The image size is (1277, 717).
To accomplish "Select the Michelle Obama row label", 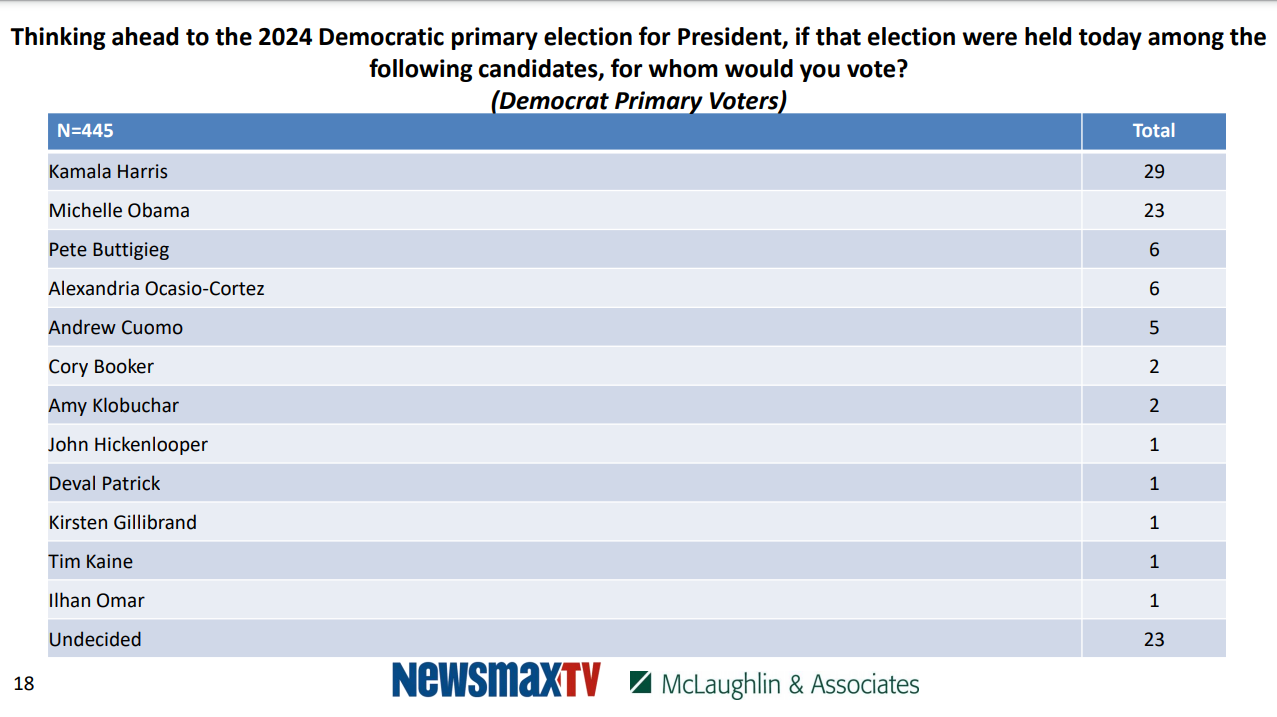I will coord(119,211).
